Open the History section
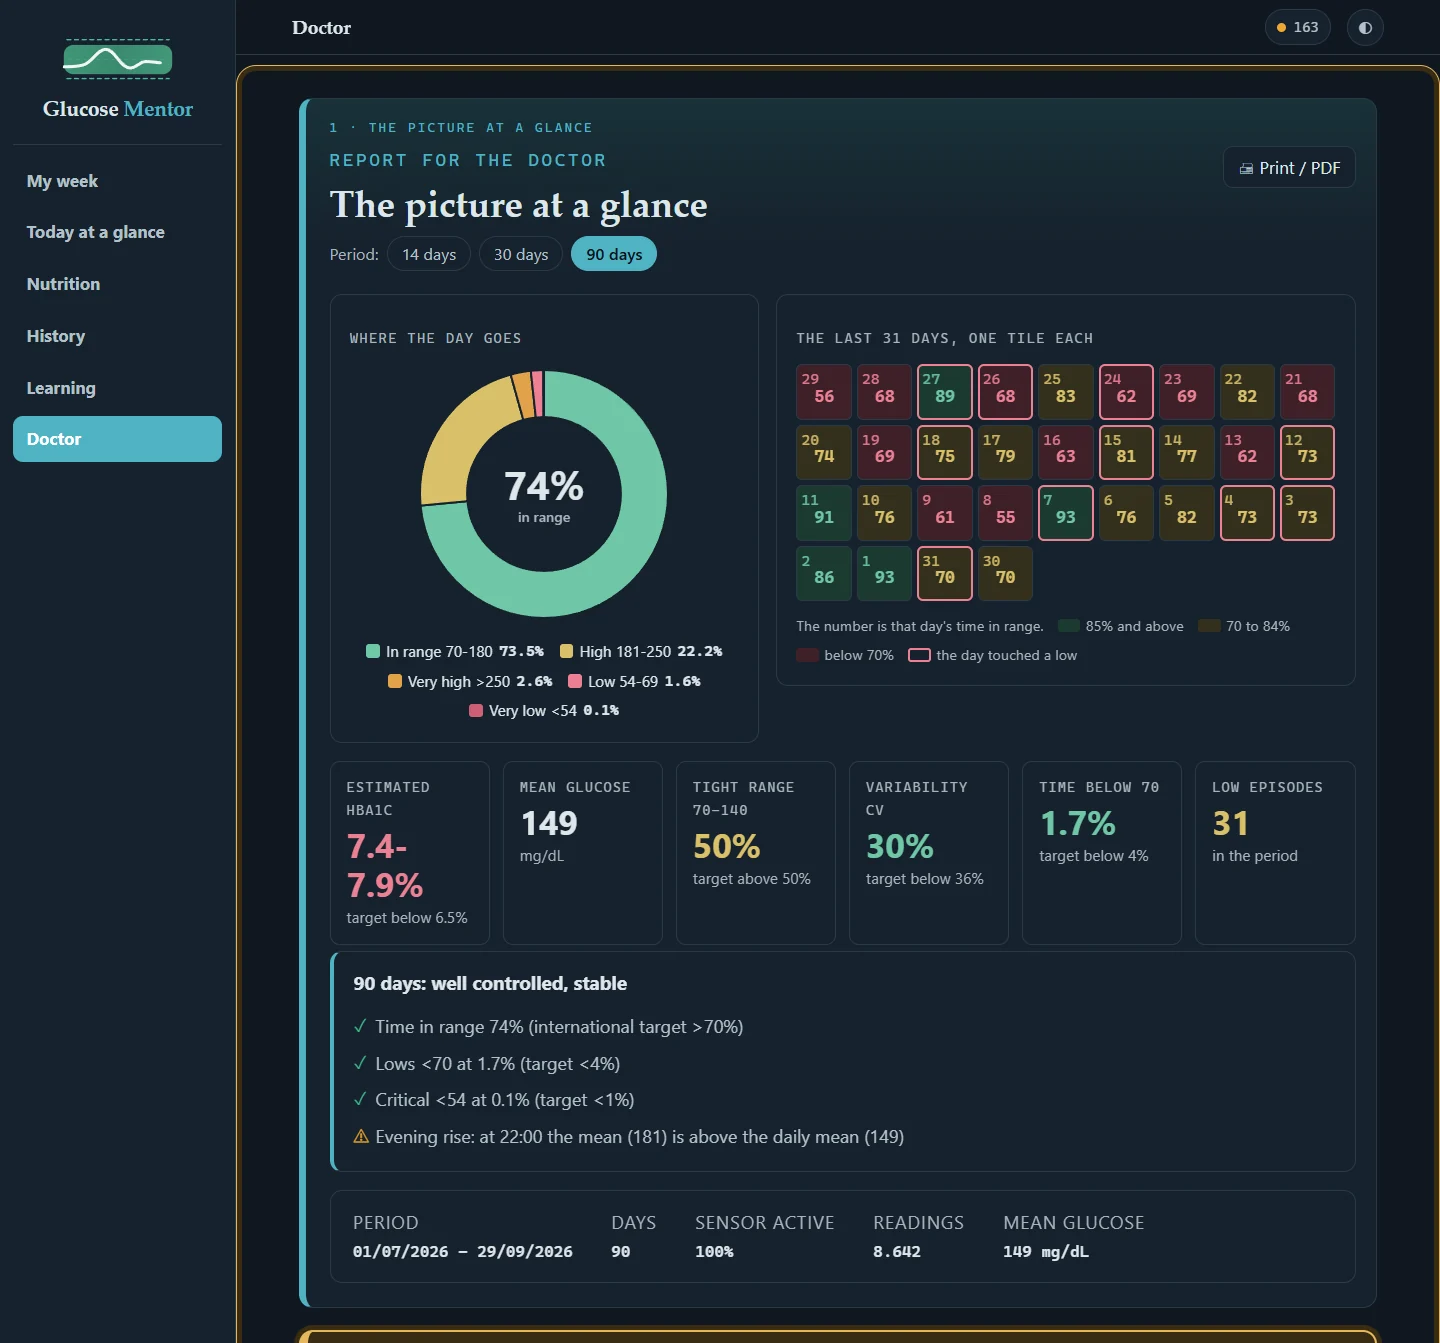The height and width of the screenshot is (1343, 1440). pyautogui.click(x=117, y=336)
